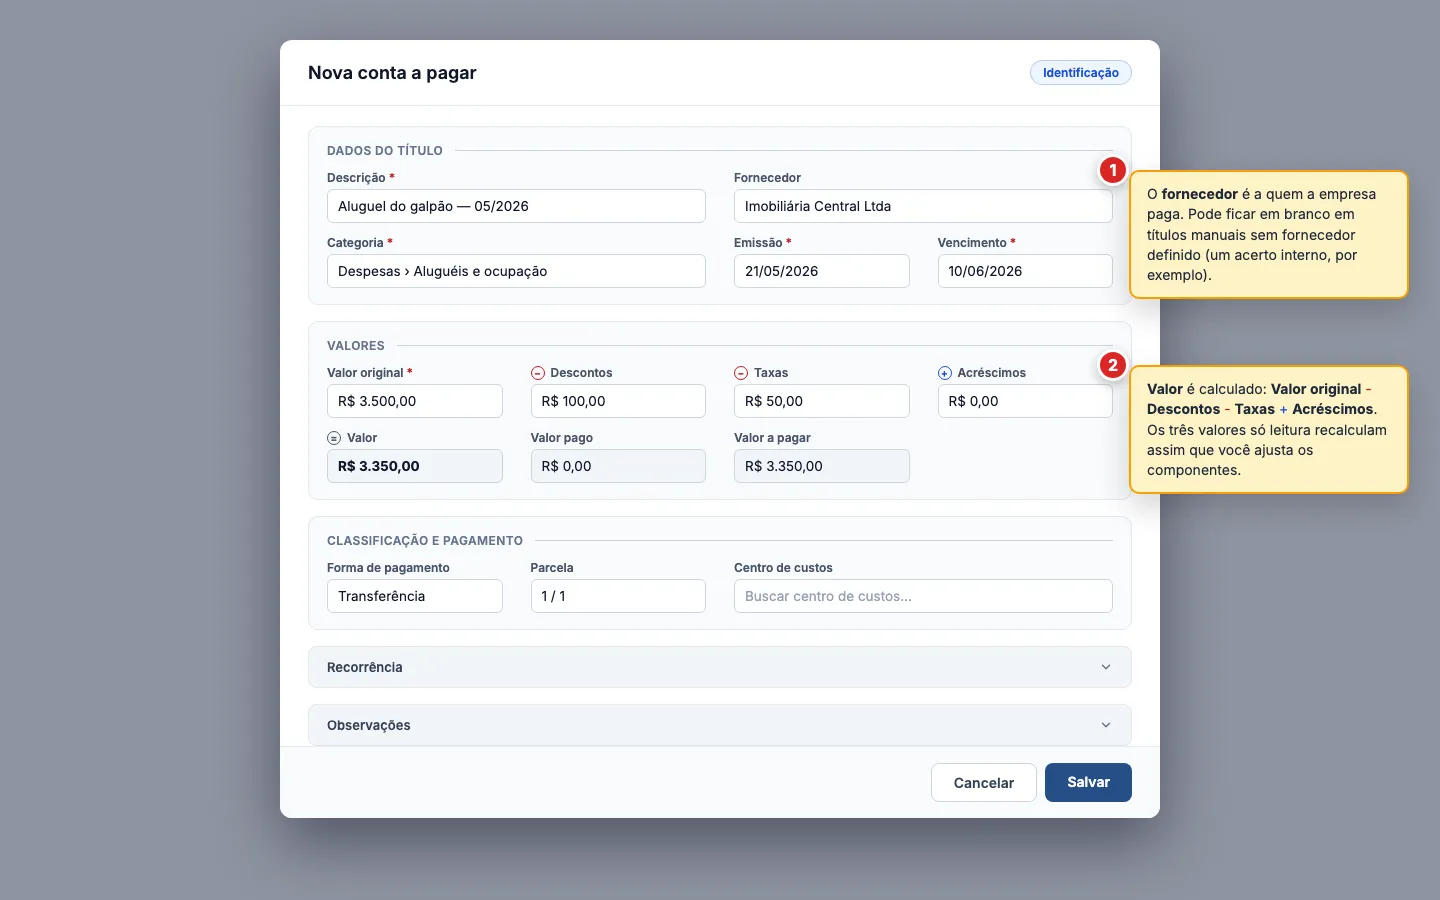Expand the Recorrência section chevron
The width and height of the screenshot is (1440, 900).
[1106, 667]
